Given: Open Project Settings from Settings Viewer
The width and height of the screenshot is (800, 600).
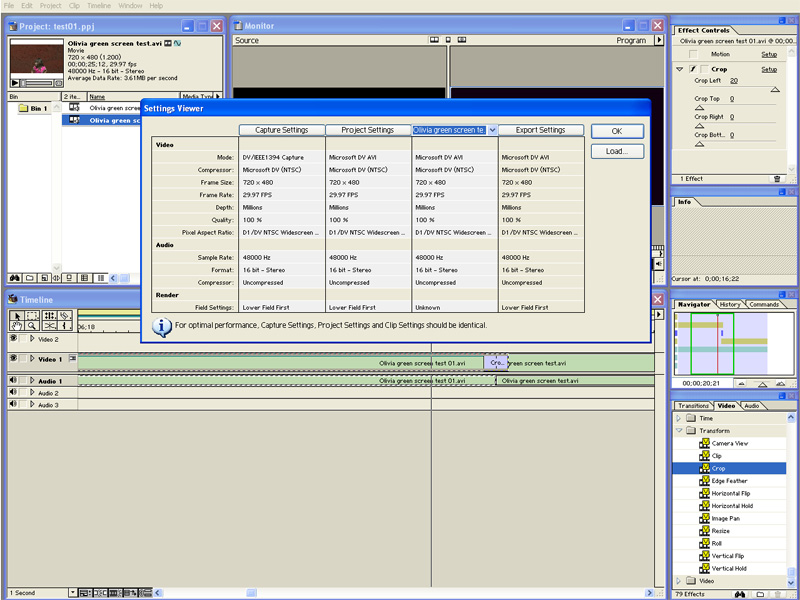Looking at the screenshot, I should [x=368, y=130].
